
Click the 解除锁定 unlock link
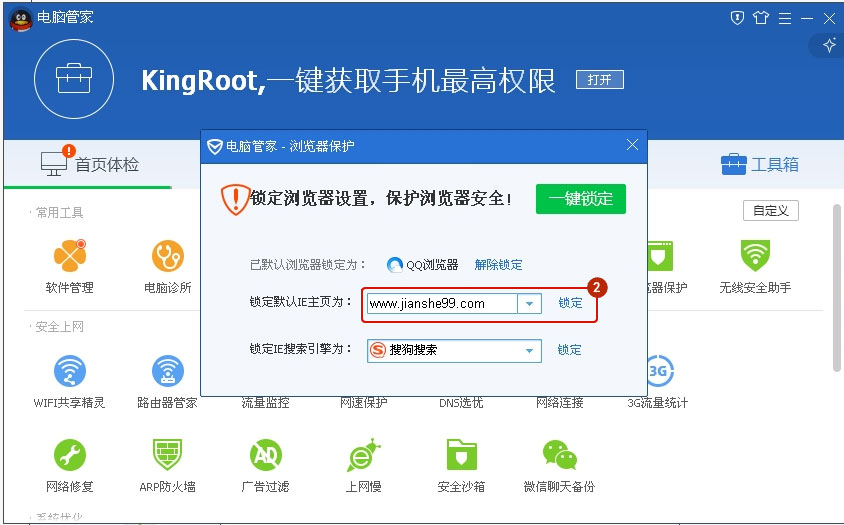pos(498,265)
